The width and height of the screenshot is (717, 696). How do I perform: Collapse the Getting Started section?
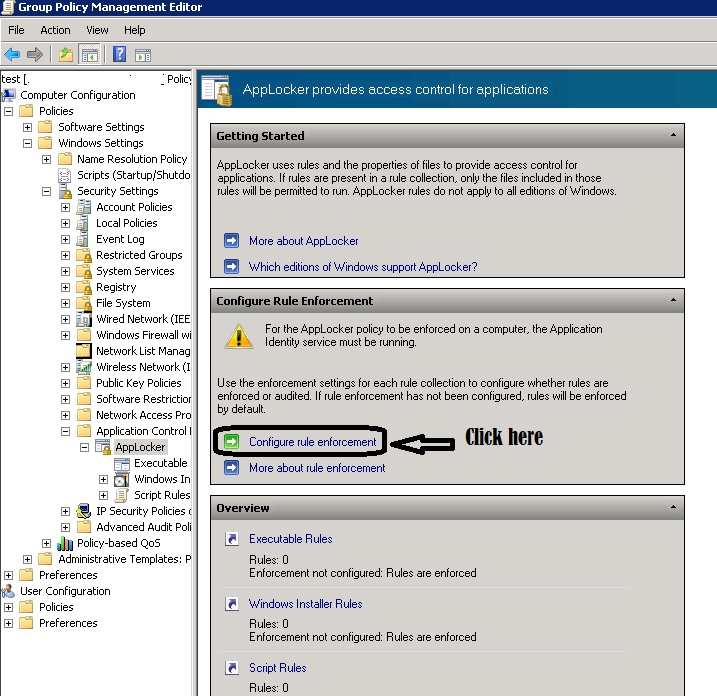[x=673, y=135]
